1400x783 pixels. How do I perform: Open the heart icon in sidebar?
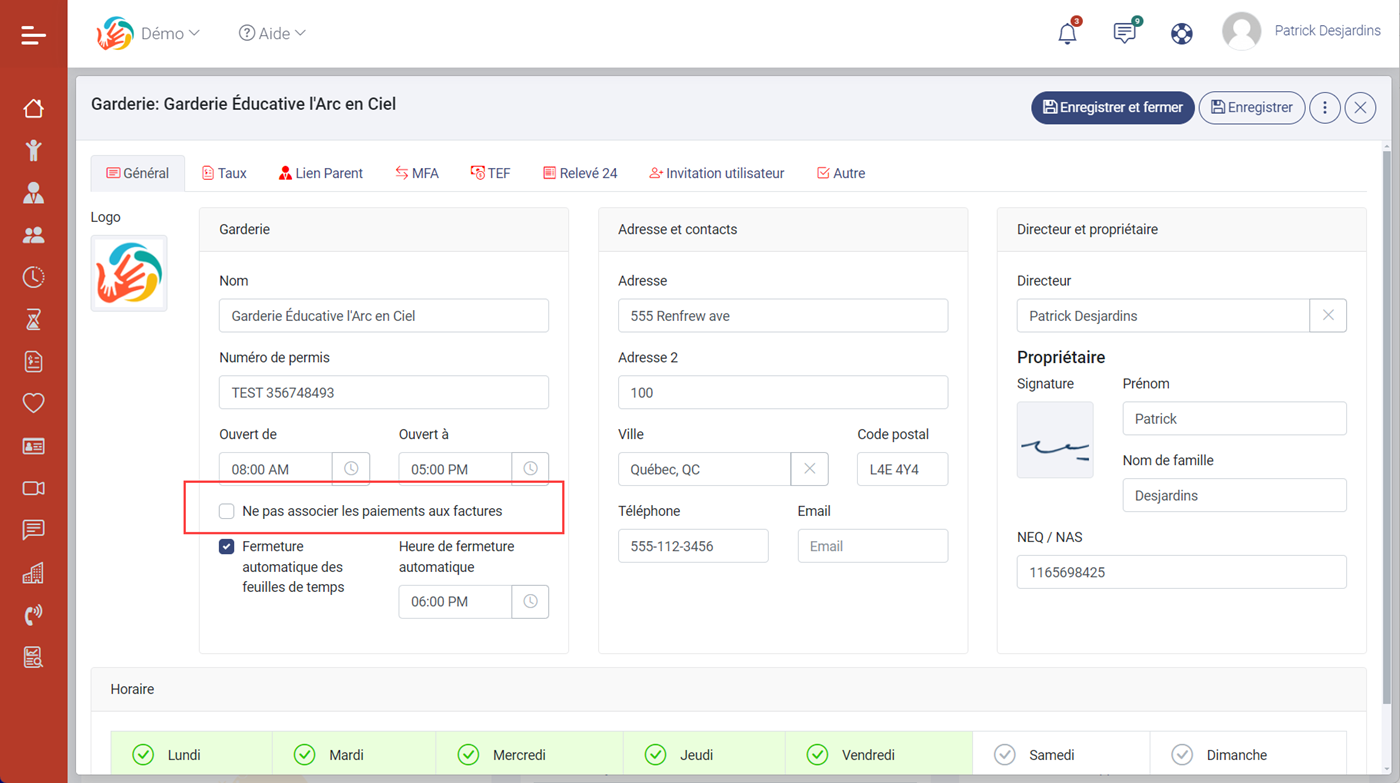click(x=33, y=403)
